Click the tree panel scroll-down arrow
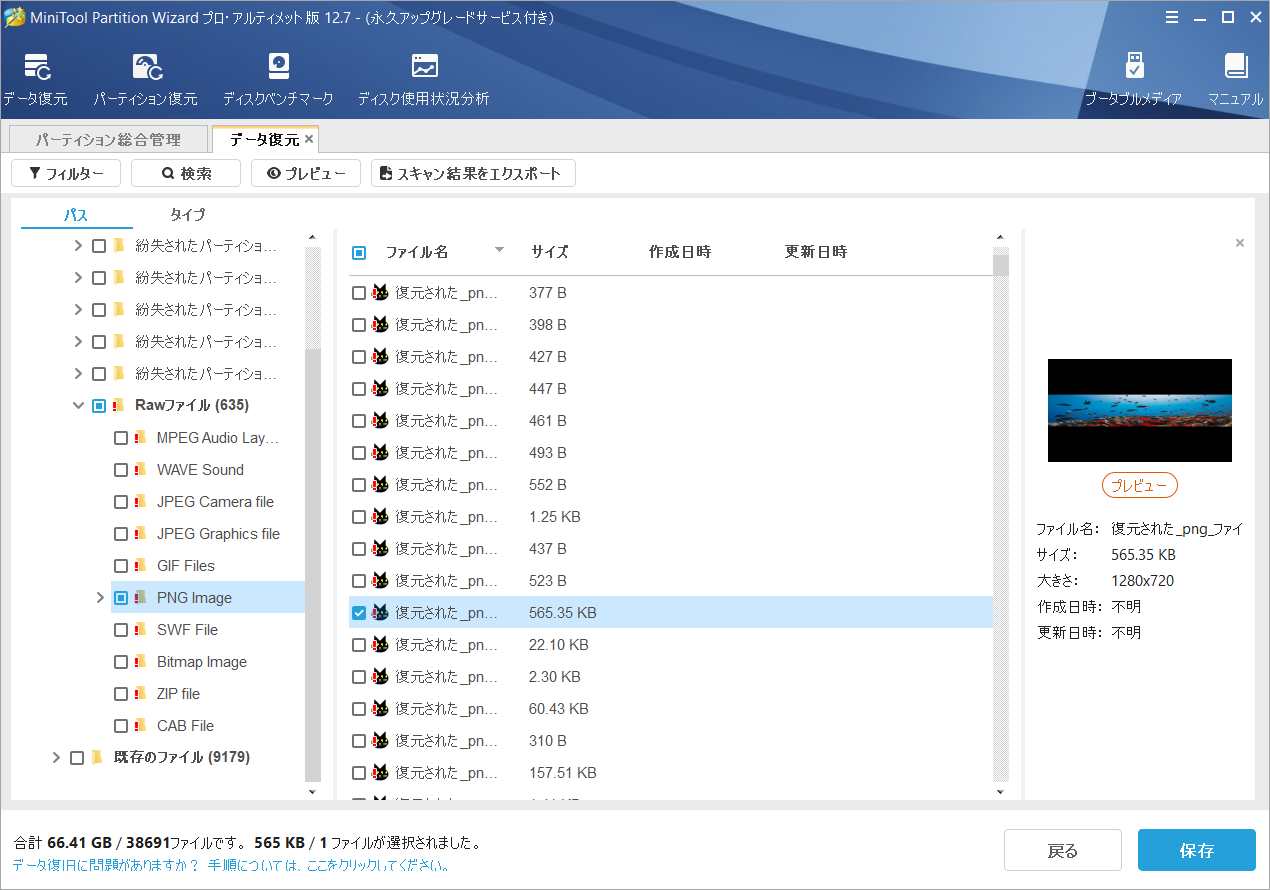 click(312, 792)
